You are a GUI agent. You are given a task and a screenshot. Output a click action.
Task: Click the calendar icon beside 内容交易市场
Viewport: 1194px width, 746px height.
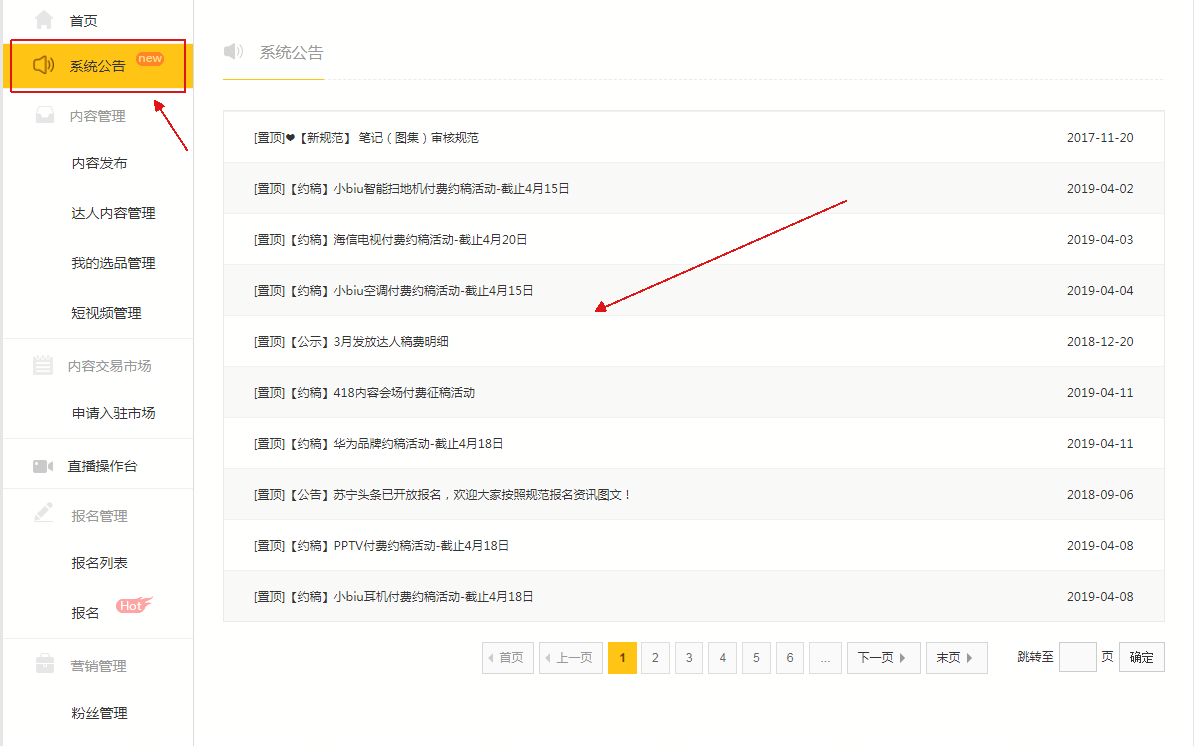click(43, 365)
